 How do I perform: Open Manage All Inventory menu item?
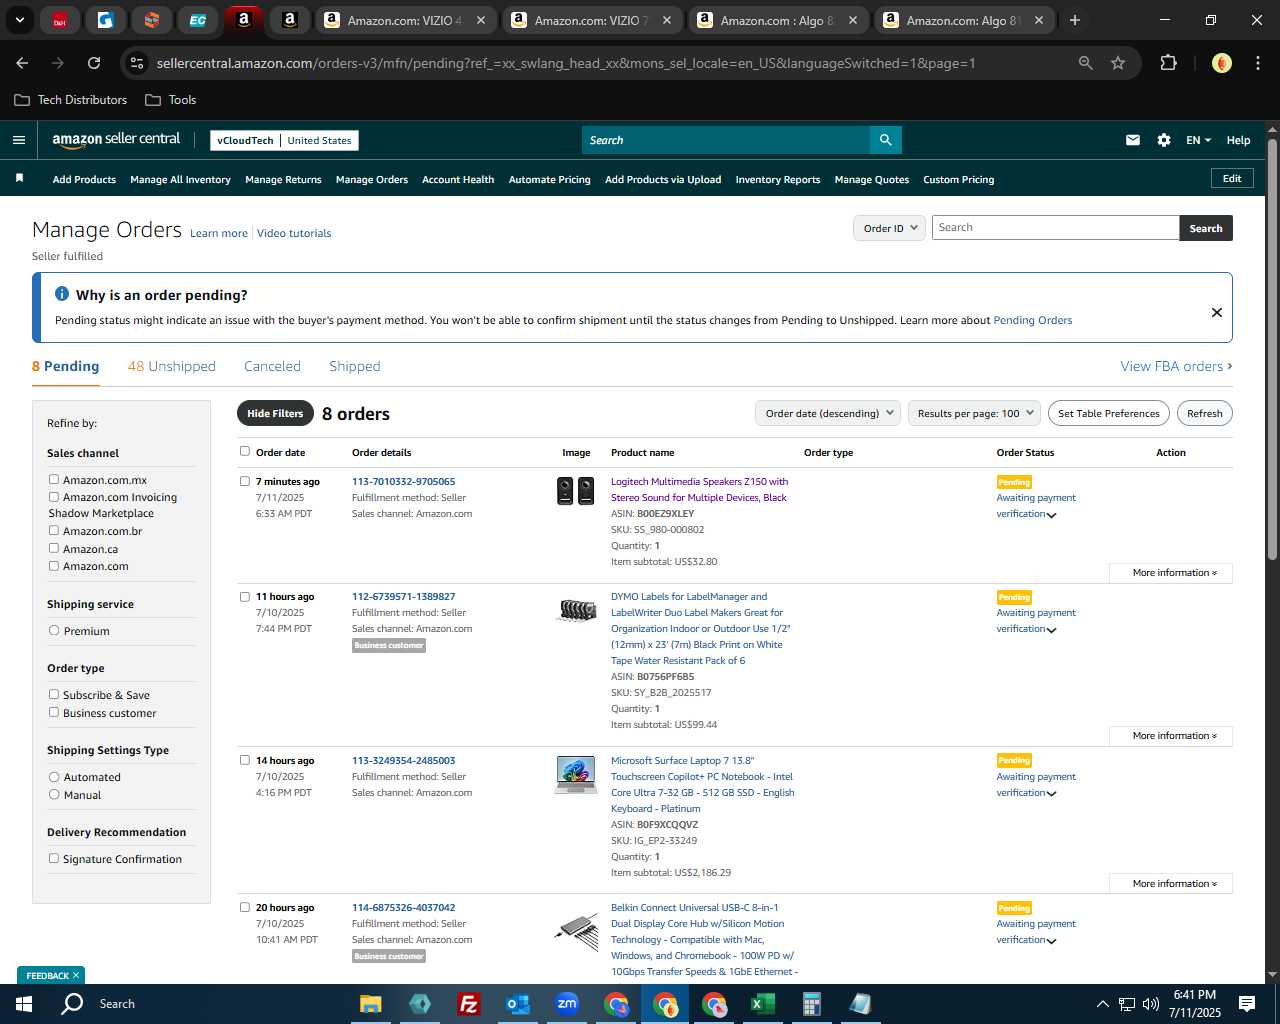coord(180,180)
